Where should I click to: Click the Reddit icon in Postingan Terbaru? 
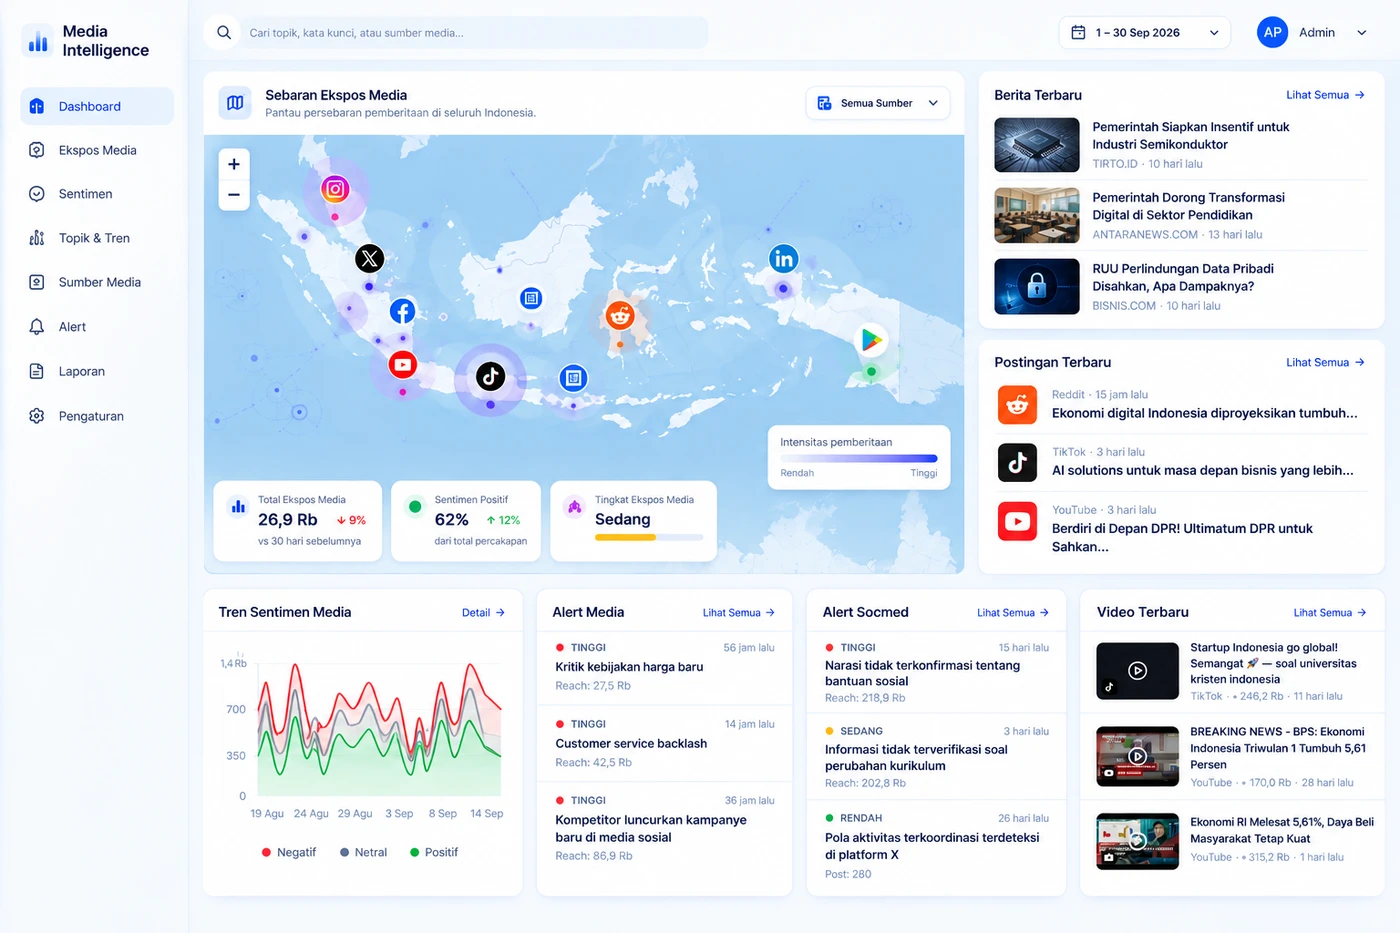coord(1017,405)
